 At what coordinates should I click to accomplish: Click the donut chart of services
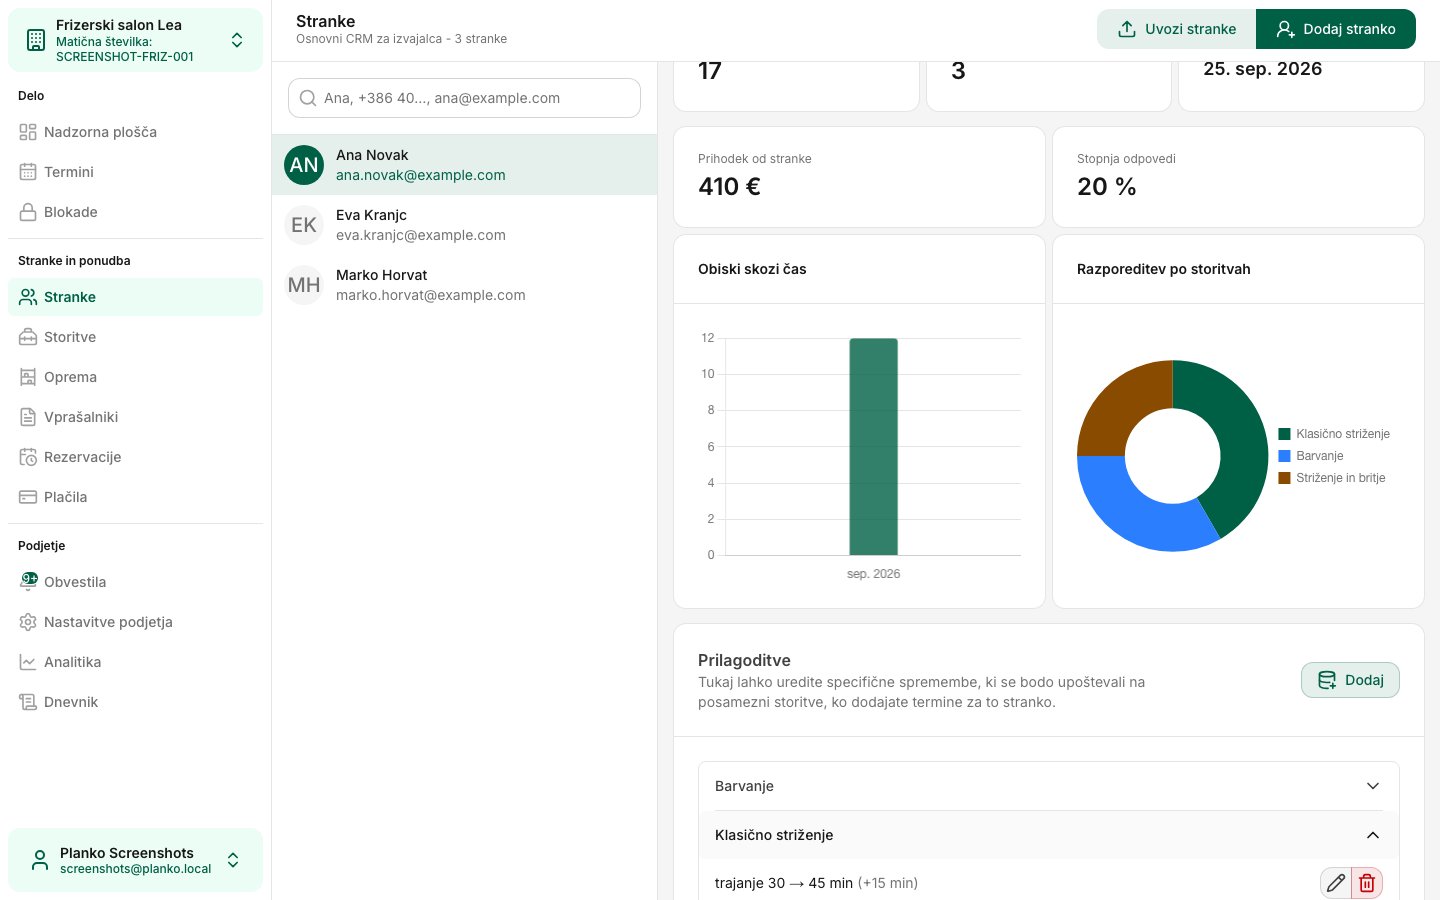click(x=1172, y=456)
